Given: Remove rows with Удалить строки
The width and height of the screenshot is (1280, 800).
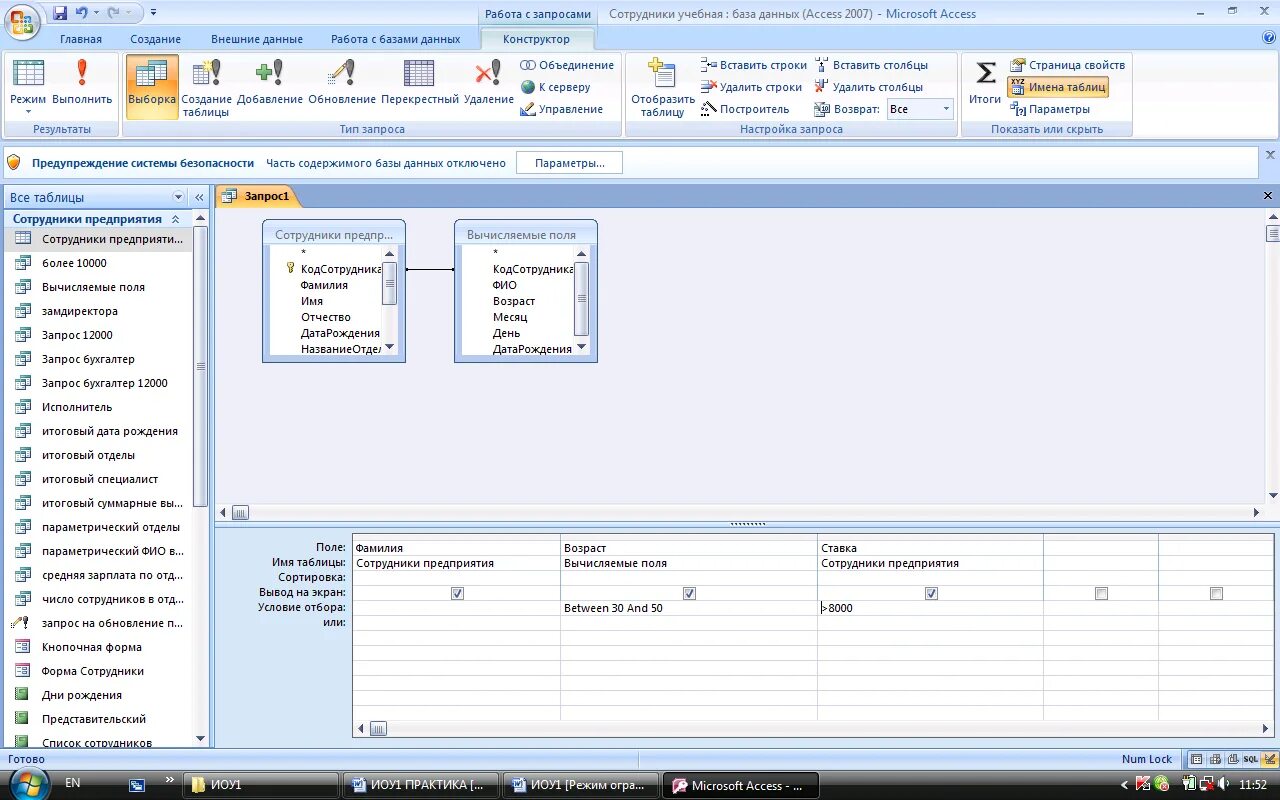Looking at the screenshot, I should pyautogui.click(x=752, y=87).
